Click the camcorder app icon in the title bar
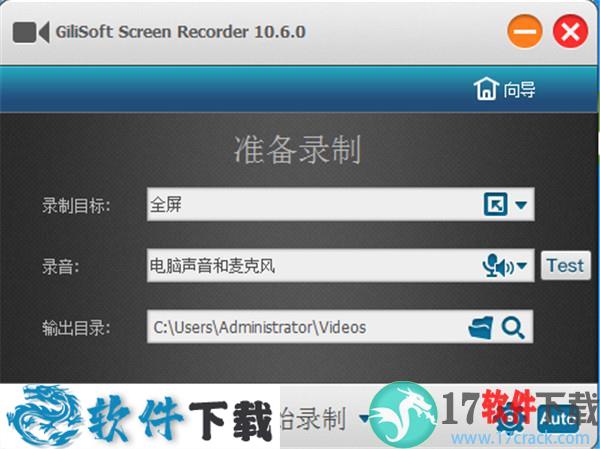Viewport: 600px width, 449px height. 31,32
